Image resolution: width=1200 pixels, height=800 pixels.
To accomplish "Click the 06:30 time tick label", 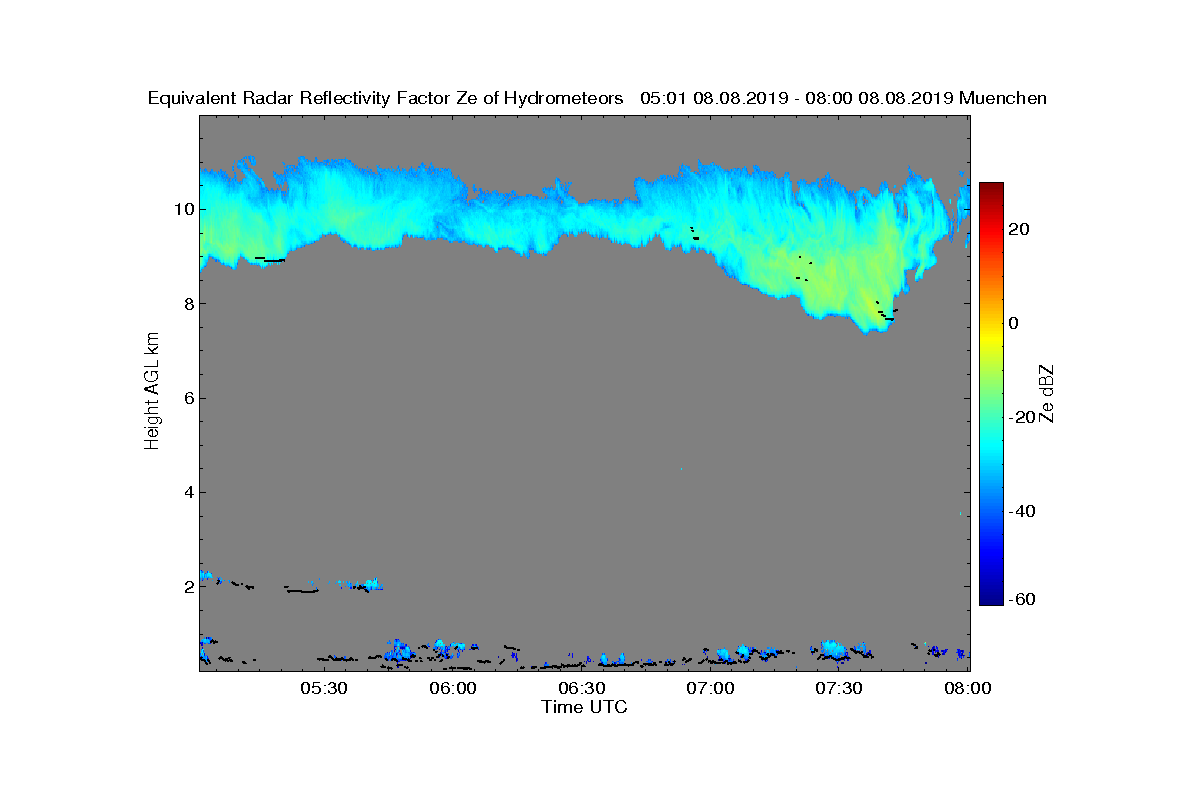I will pyautogui.click(x=581, y=689).
